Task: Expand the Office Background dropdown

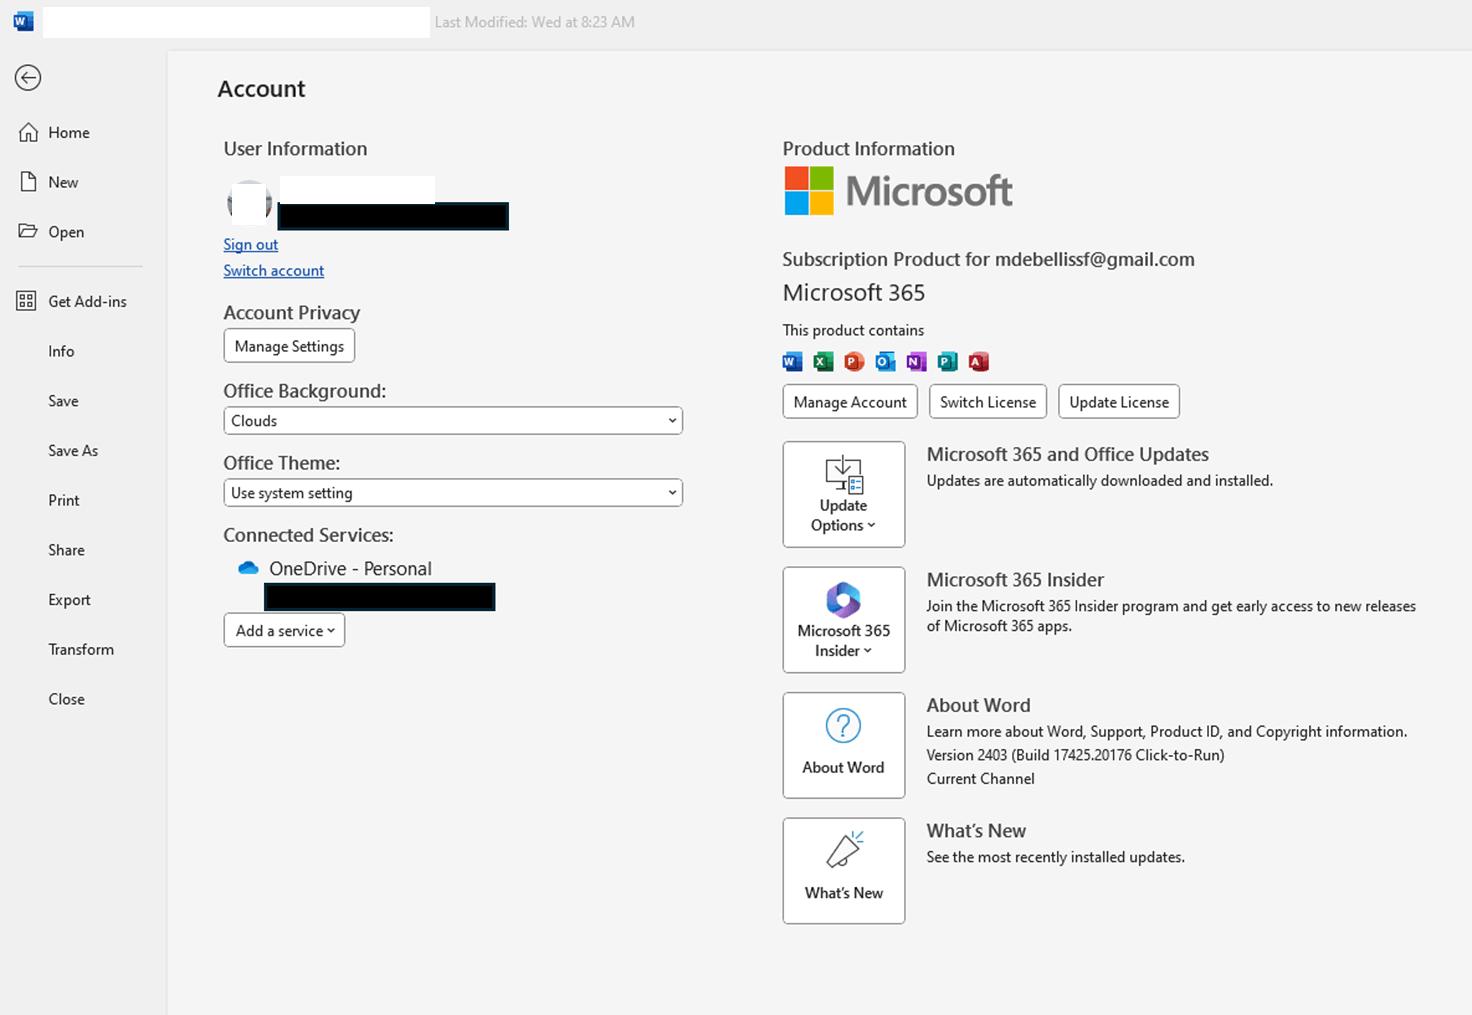Action: (x=453, y=421)
